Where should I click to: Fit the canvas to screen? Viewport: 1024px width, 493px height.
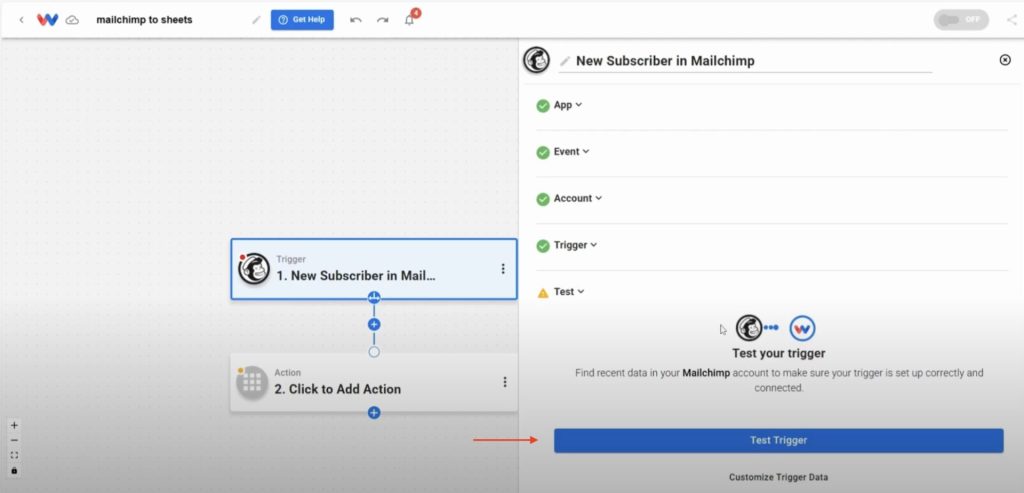(x=14, y=455)
